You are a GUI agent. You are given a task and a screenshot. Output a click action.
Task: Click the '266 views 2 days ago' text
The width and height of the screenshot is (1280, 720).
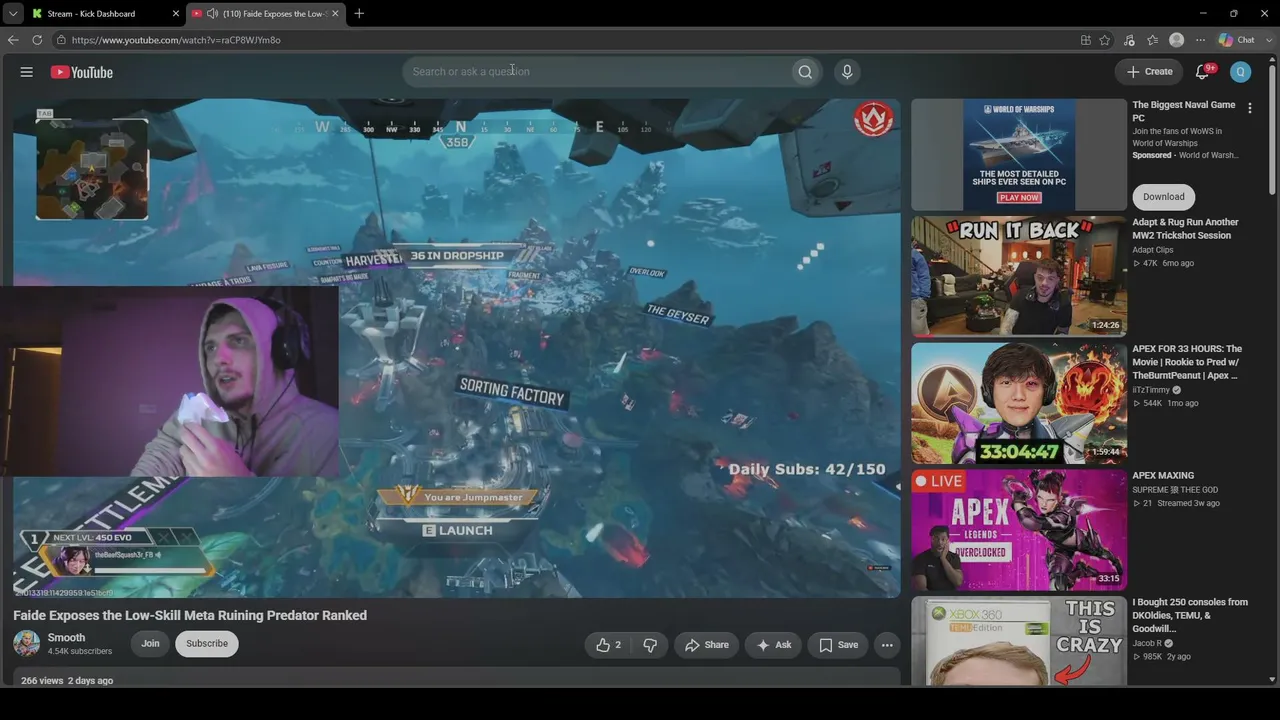(x=67, y=681)
